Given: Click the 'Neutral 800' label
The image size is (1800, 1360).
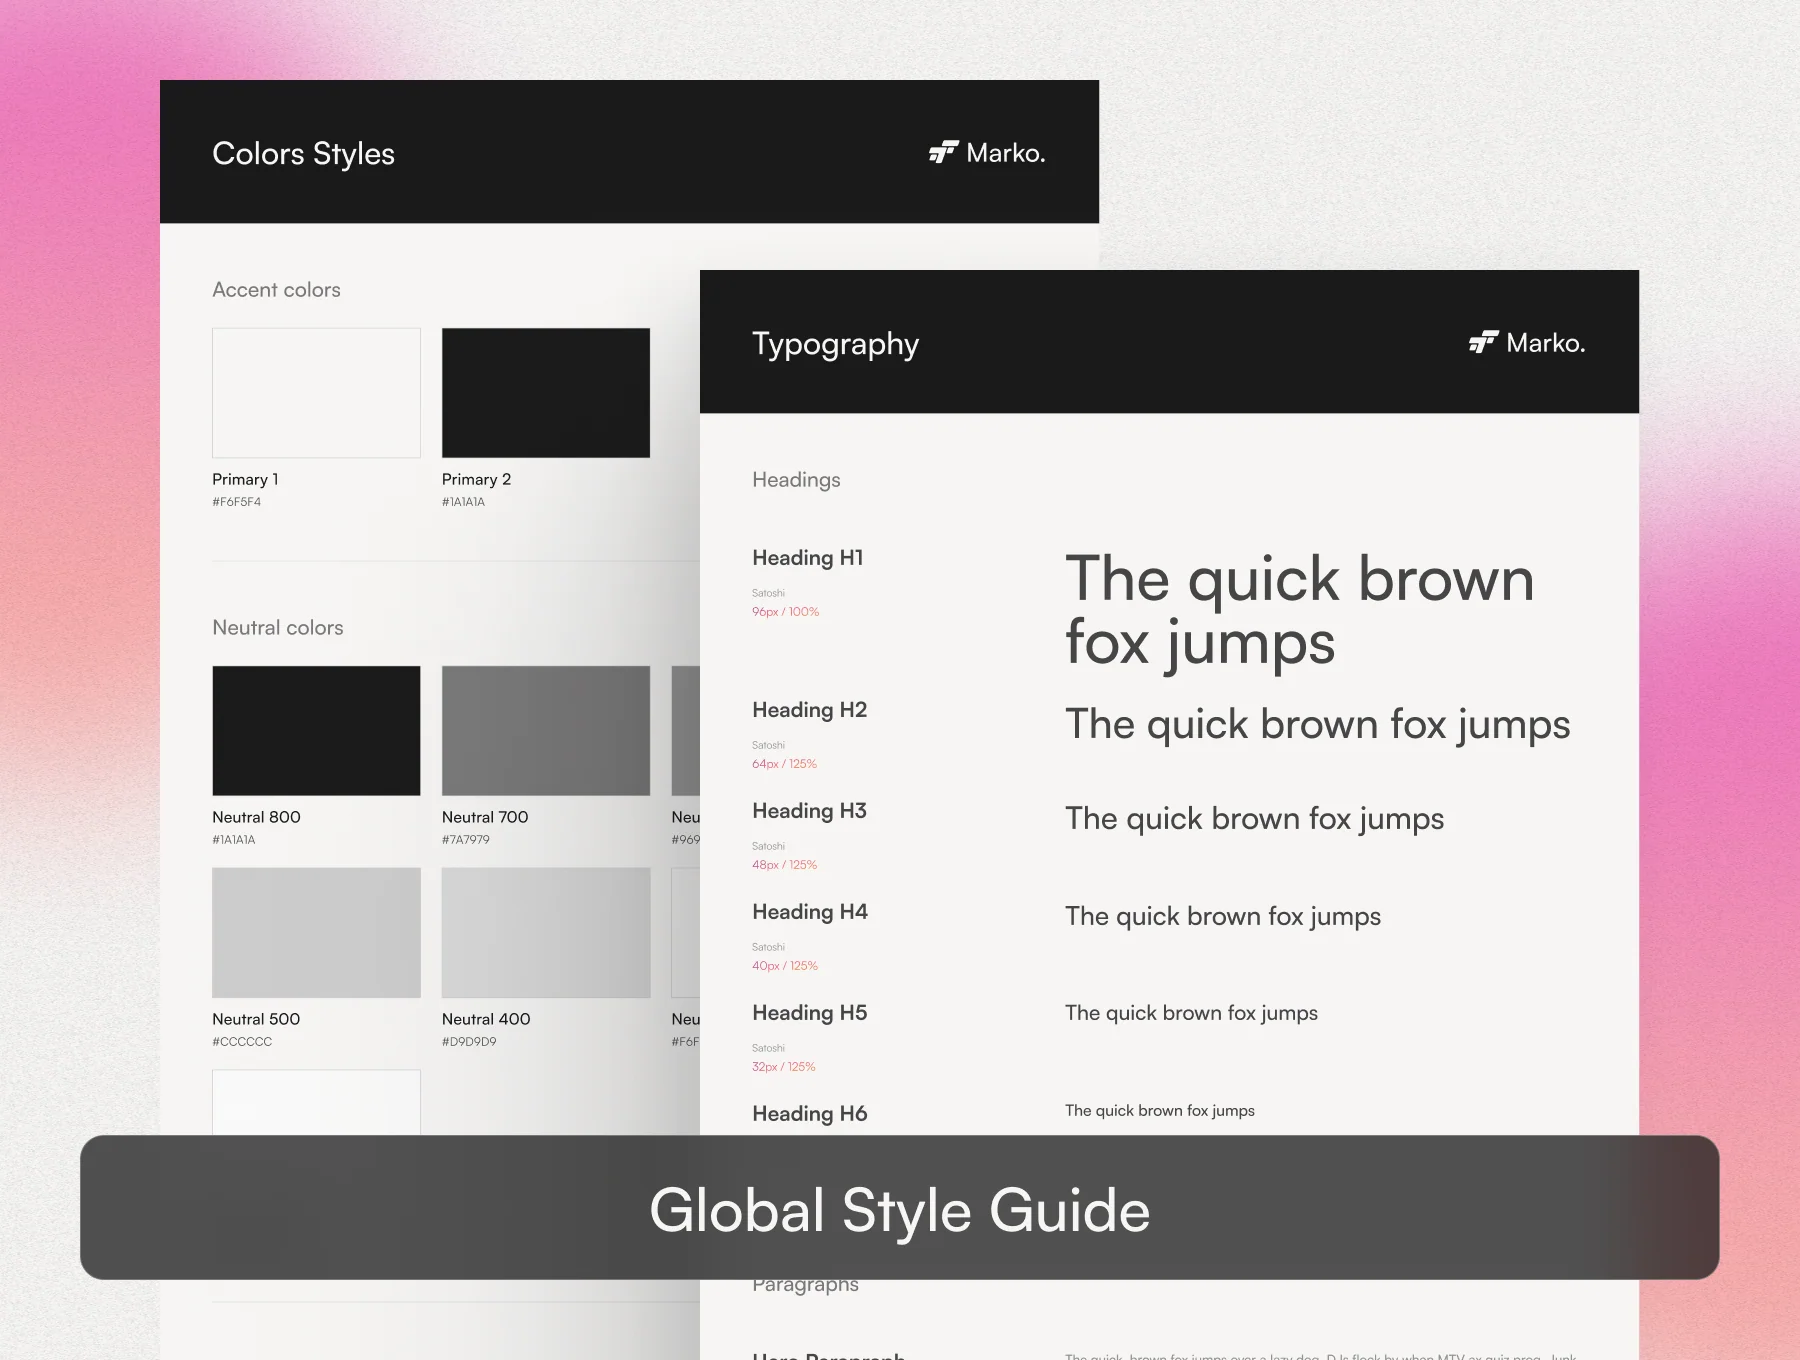Looking at the screenshot, I should coord(256,817).
